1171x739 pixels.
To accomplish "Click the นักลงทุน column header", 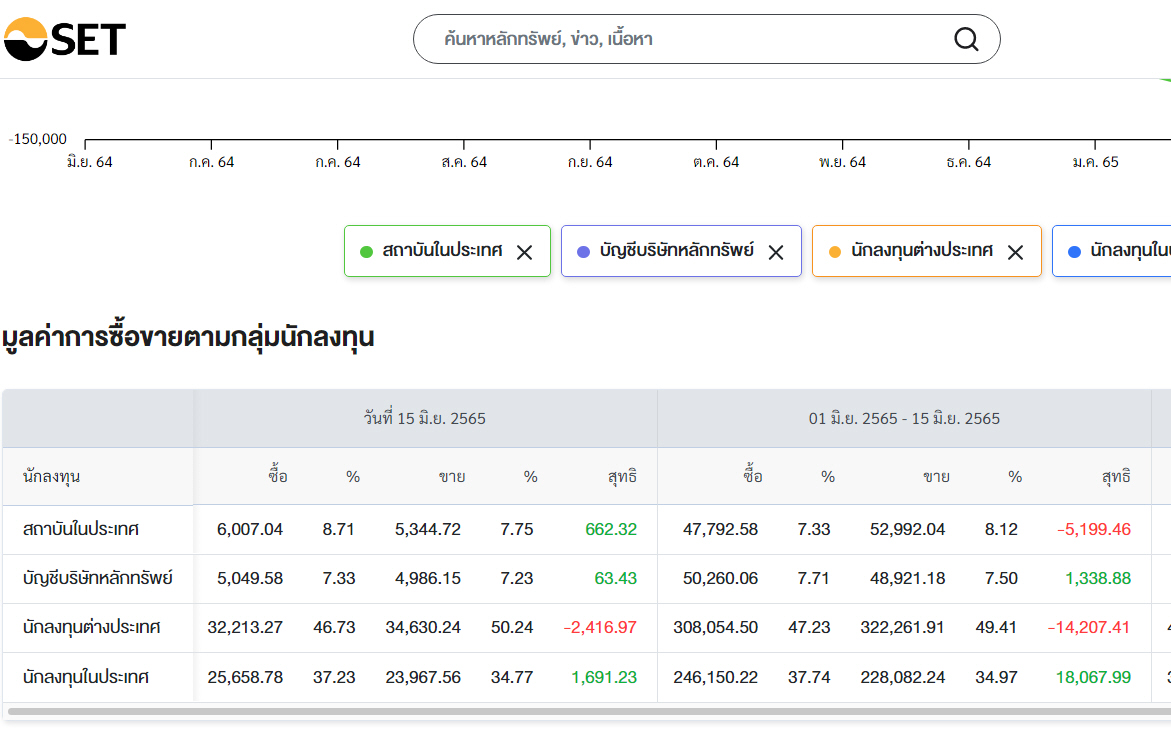I will [x=51, y=477].
